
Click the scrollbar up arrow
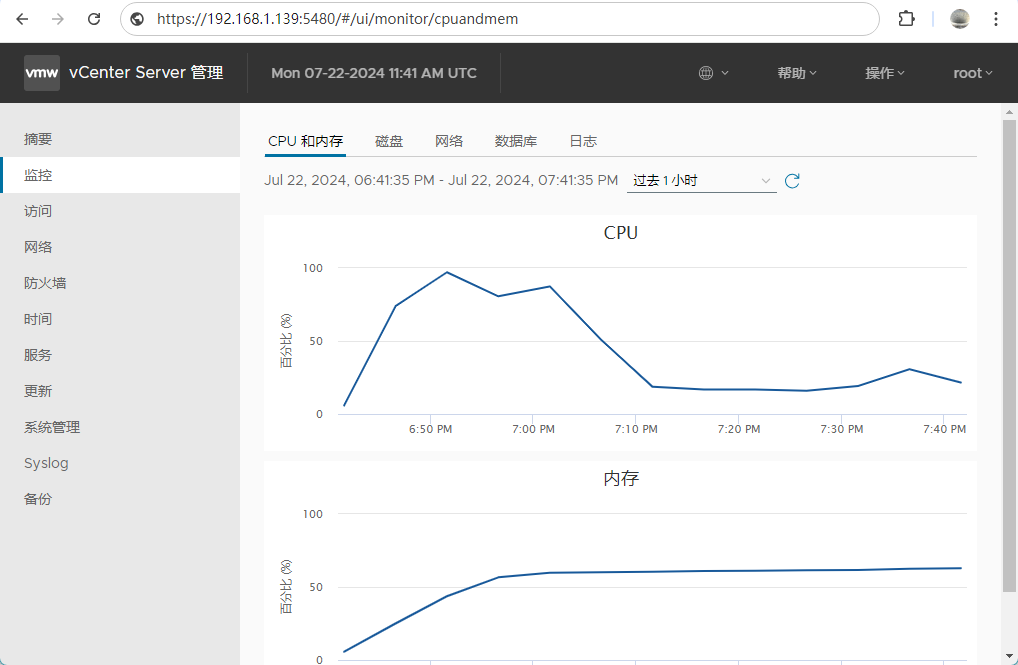click(1009, 112)
